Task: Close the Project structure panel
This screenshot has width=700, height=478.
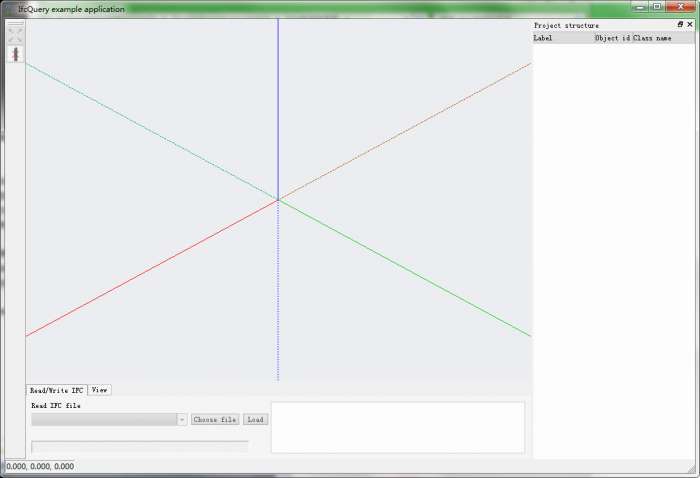Action: 690,25
